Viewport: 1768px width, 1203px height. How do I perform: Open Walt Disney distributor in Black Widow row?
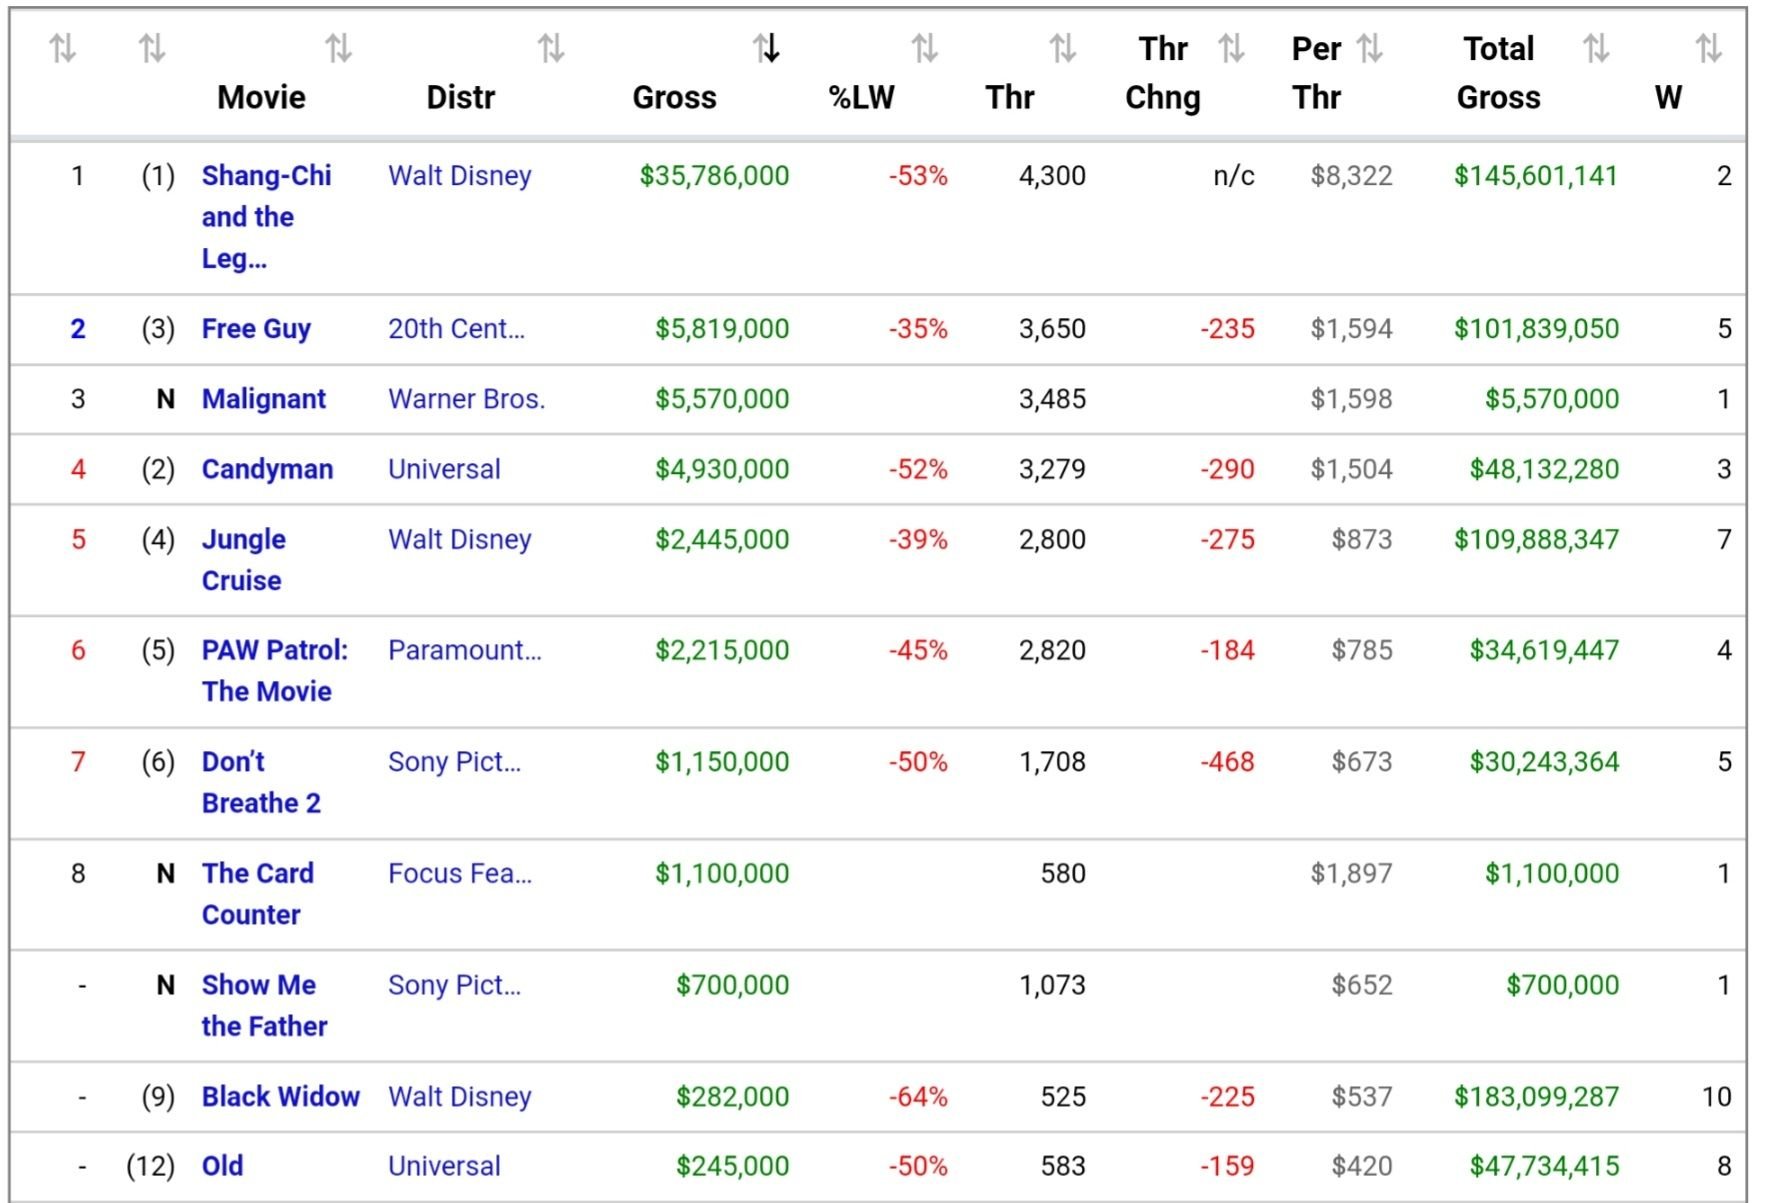point(460,1097)
